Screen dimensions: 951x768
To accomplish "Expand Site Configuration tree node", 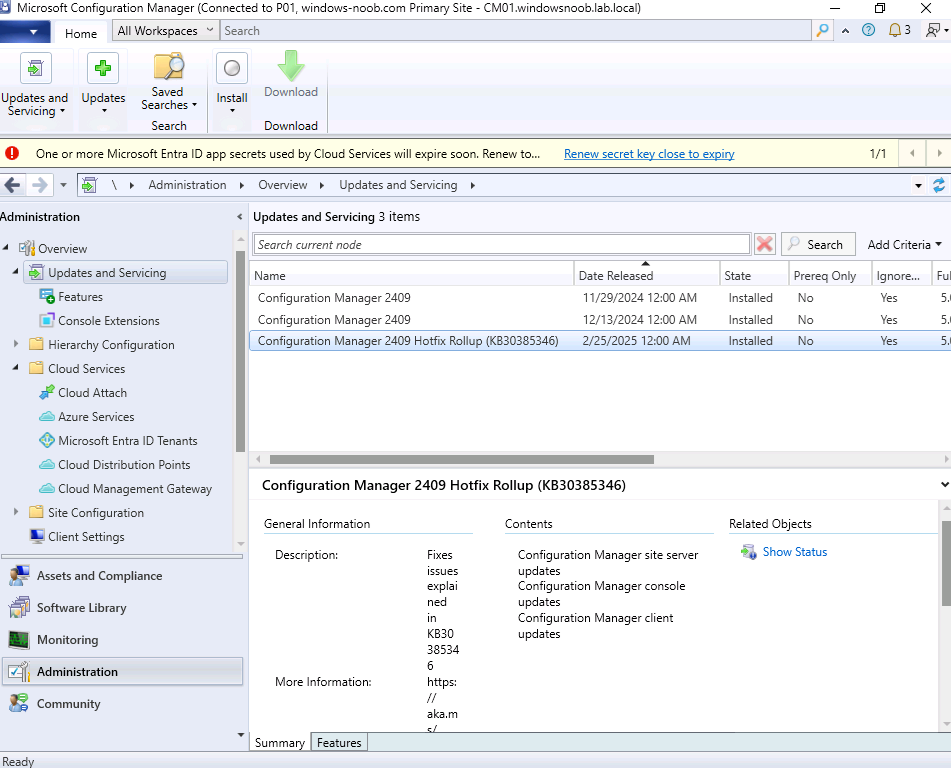I will click(x=16, y=512).
